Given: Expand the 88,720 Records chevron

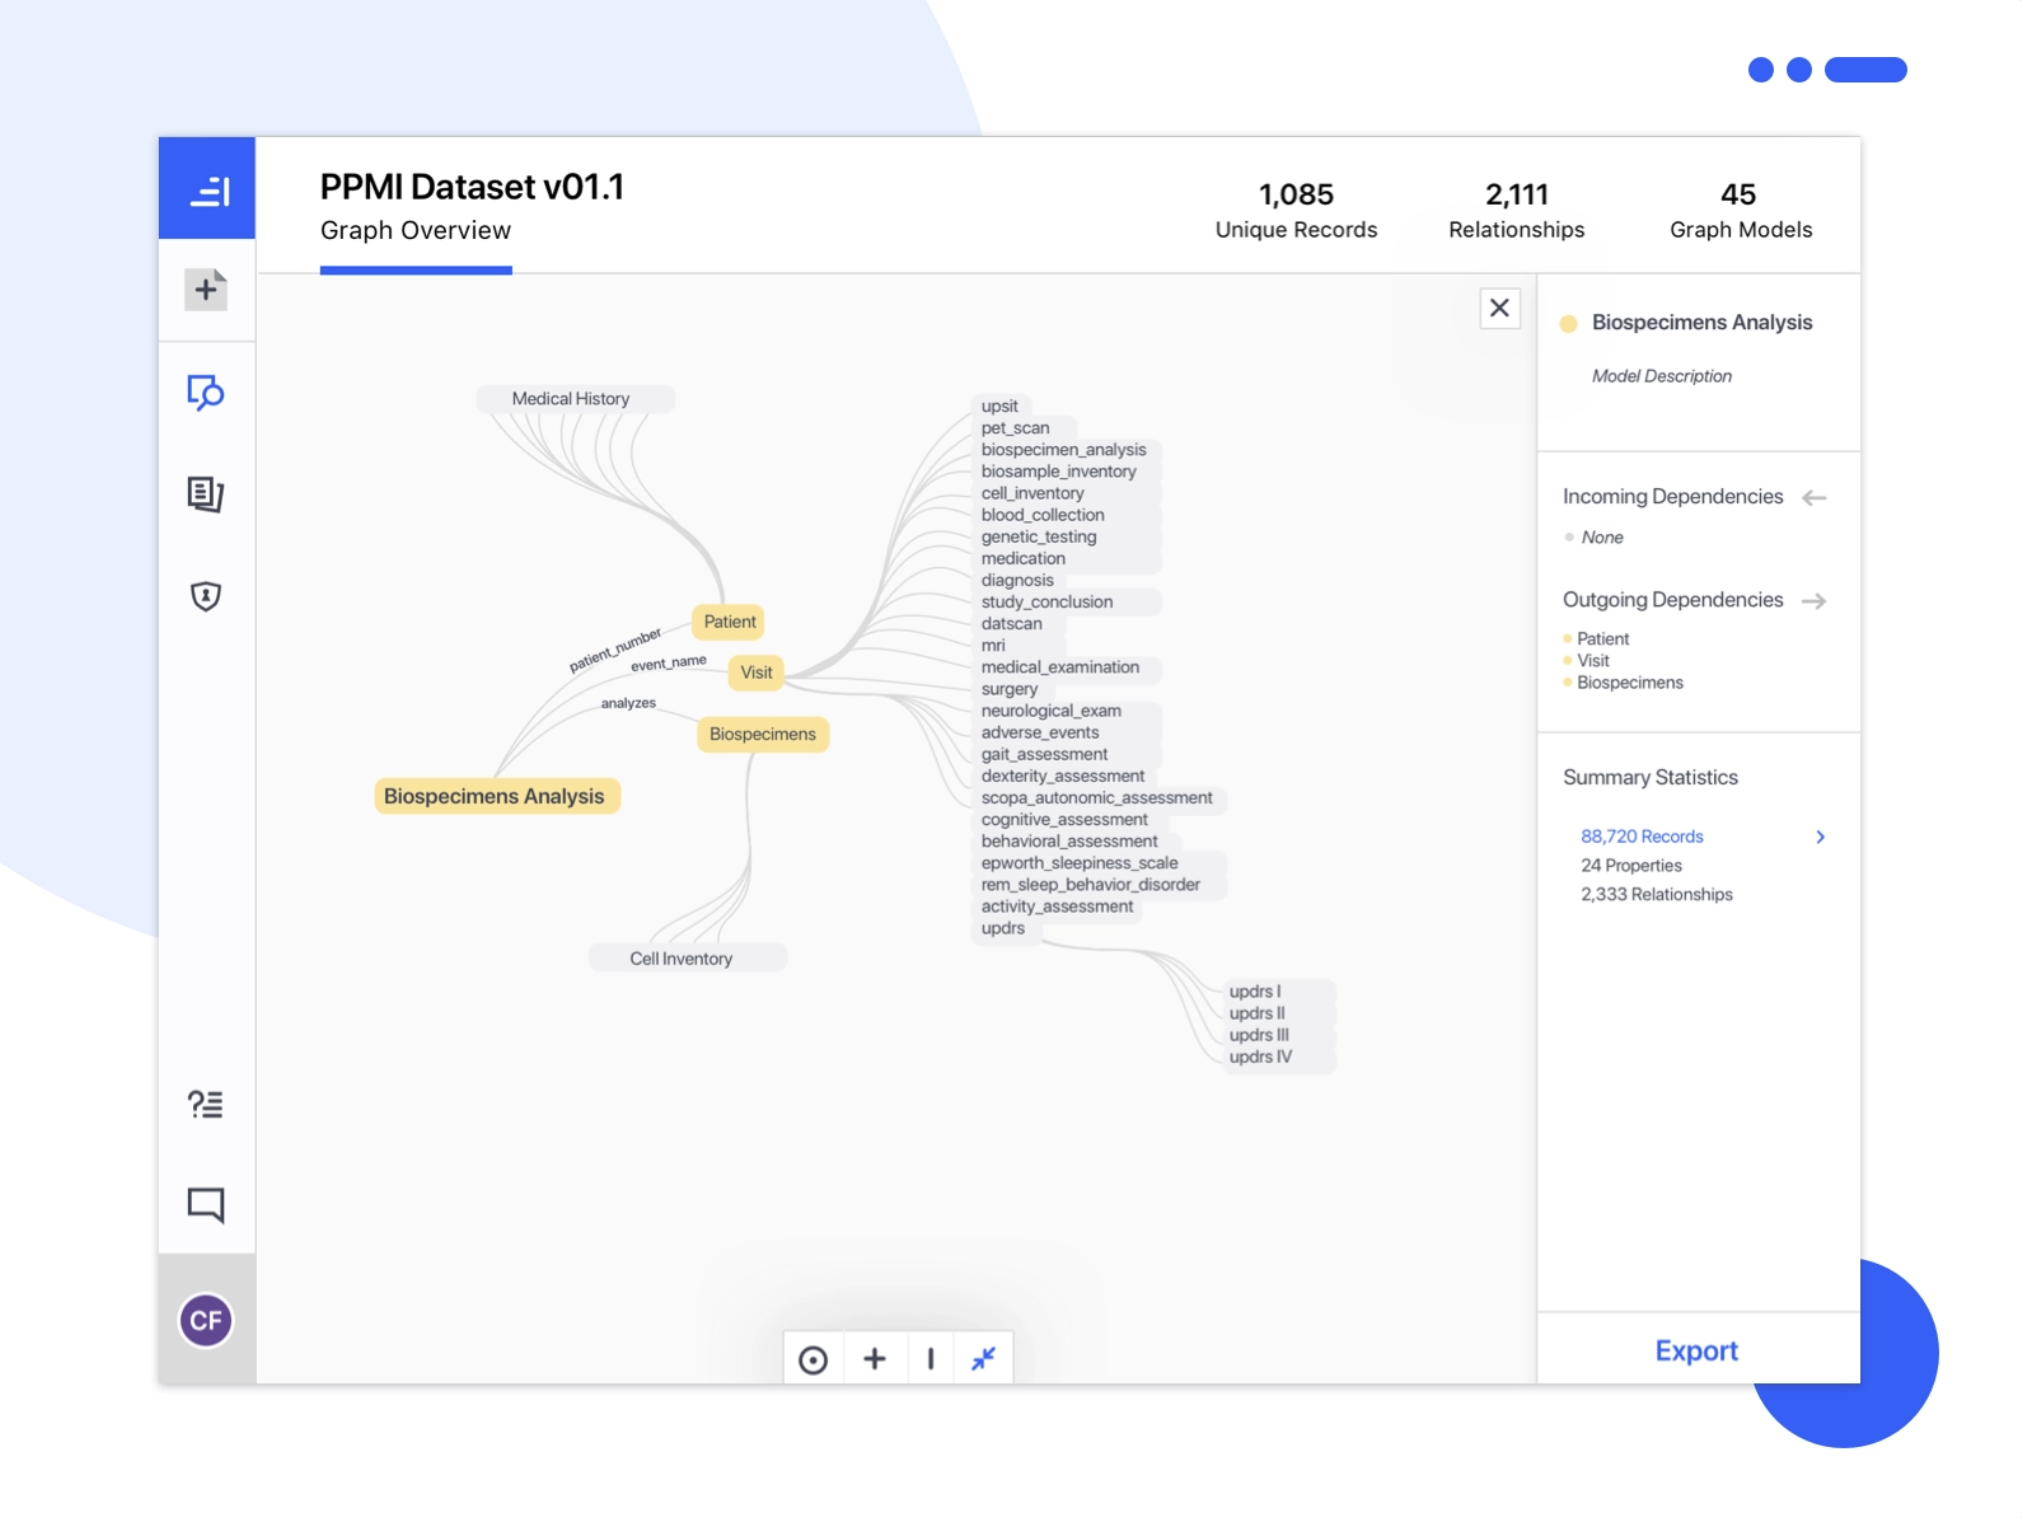Looking at the screenshot, I should click(1820, 837).
